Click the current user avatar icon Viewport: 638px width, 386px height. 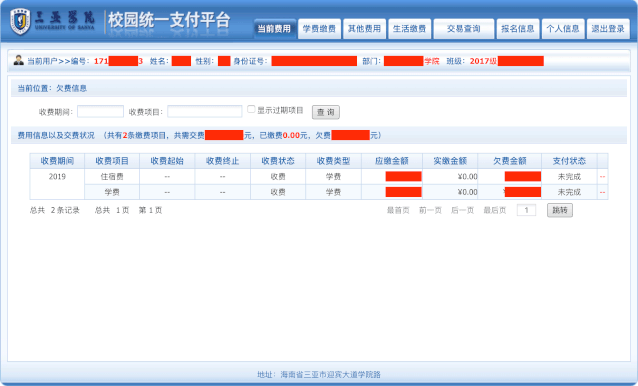[18, 60]
